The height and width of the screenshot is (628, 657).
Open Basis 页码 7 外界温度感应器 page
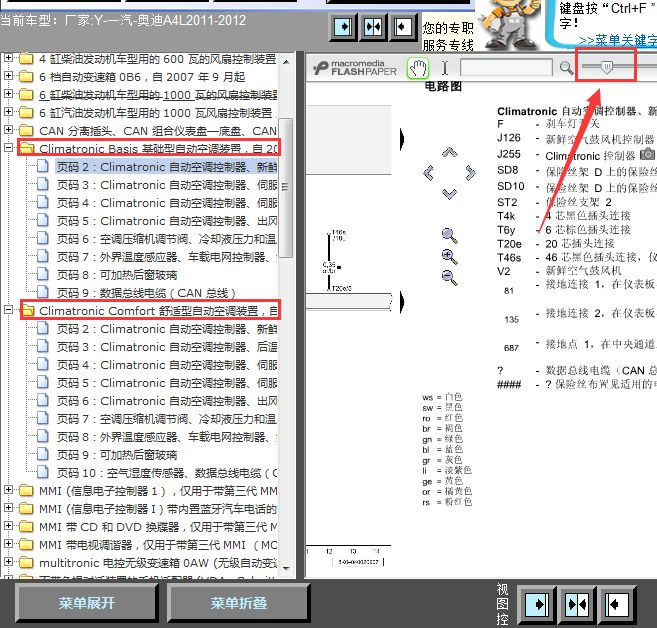[167, 257]
